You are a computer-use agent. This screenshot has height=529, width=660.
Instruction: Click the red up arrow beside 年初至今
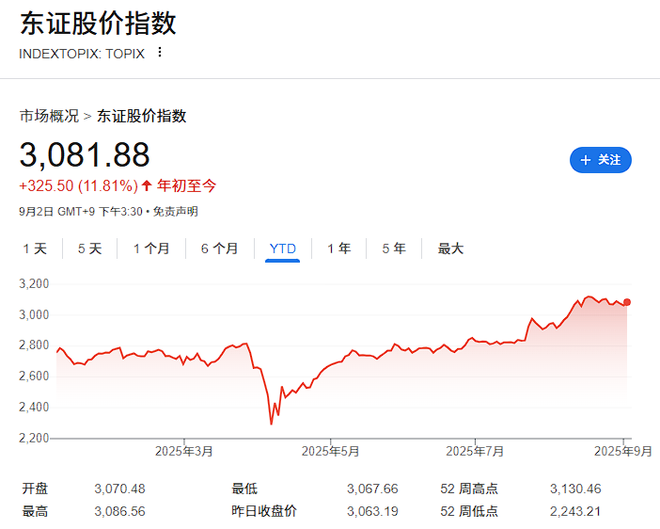[147, 185]
